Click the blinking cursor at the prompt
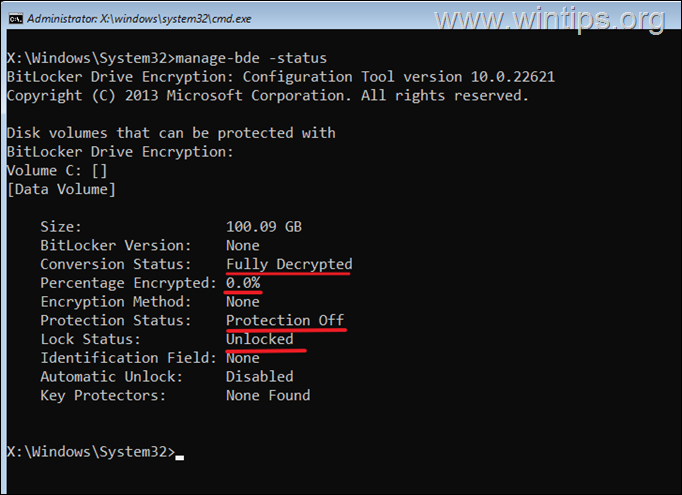The width and height of the screenshot is (682, 495). coord(180,457)
